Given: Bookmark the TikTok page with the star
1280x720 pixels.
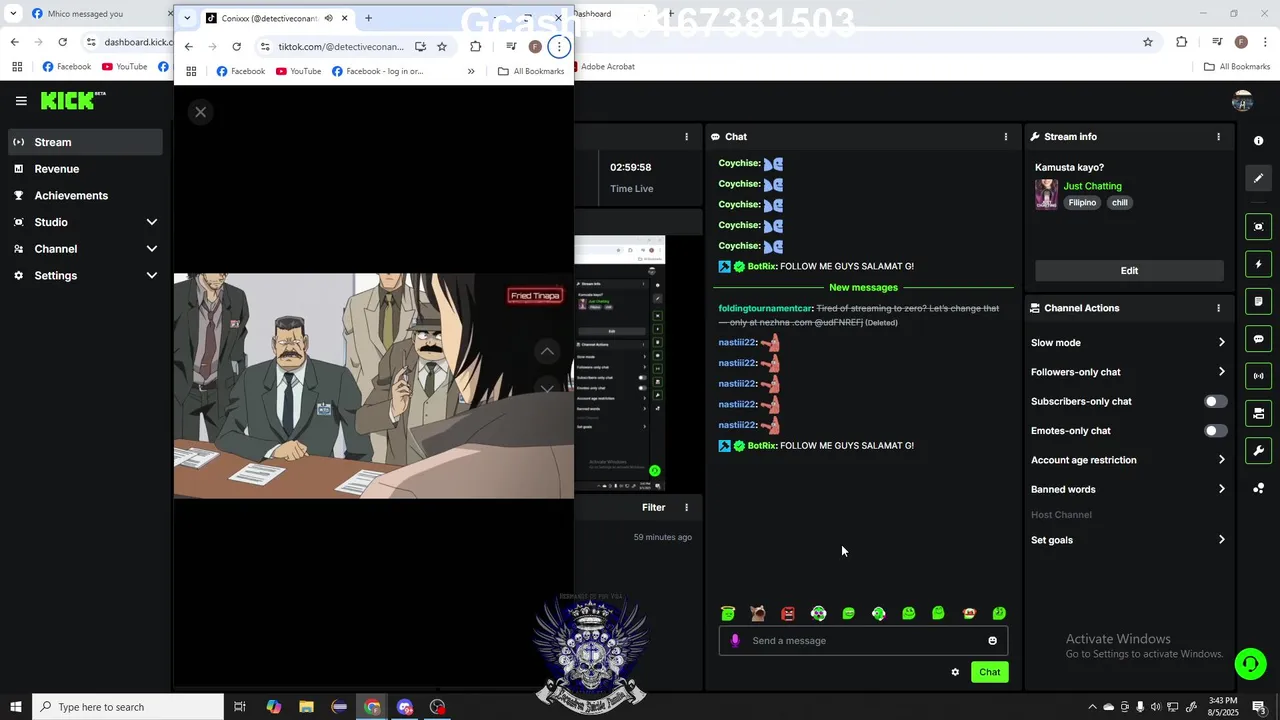Looking at the screenshot, I should (x=441, y=46).
